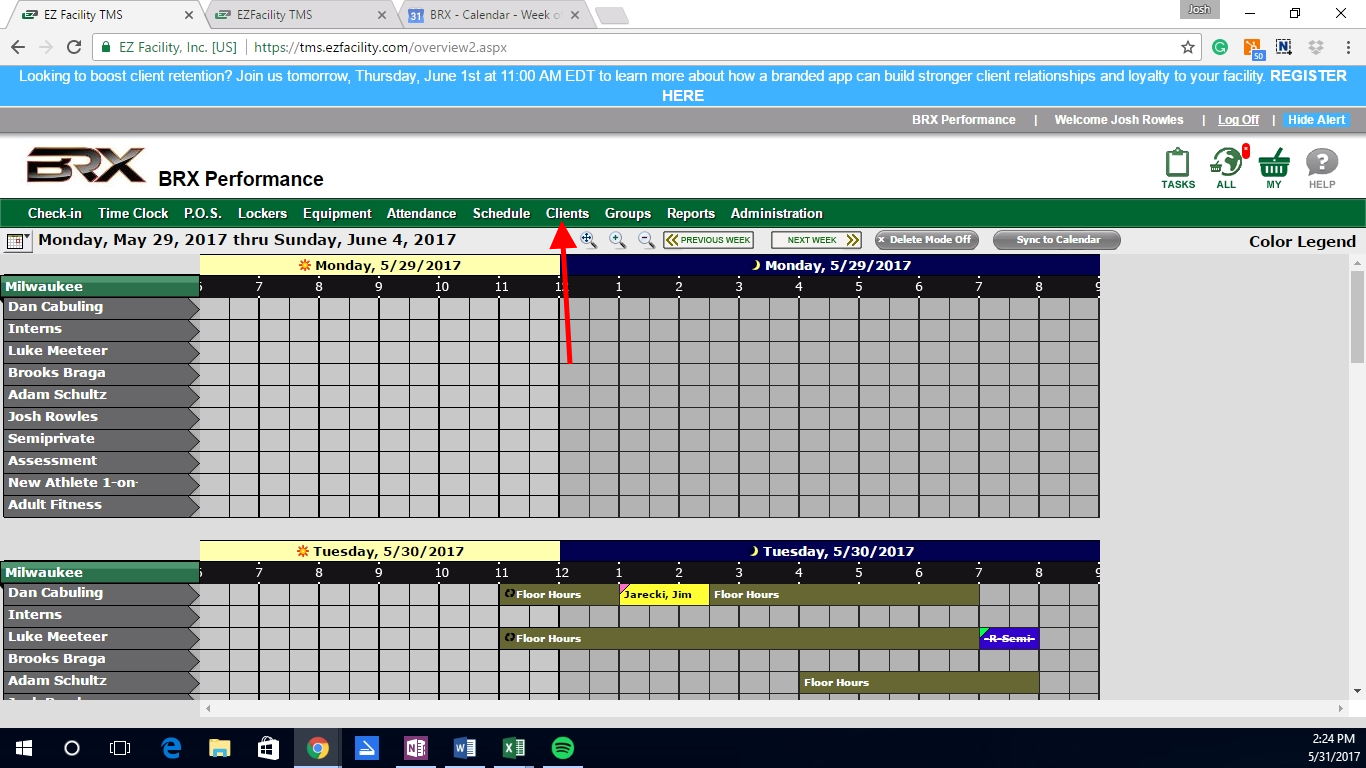The height and width of the screenshot is (768, 1366).
Task: Click the Sync to Calendar button
Action: 1057,240
